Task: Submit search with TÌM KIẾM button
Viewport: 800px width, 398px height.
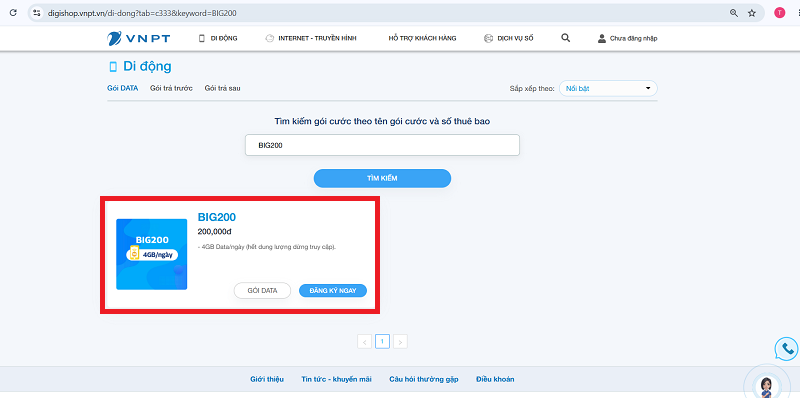Action: tap(382, 179)
